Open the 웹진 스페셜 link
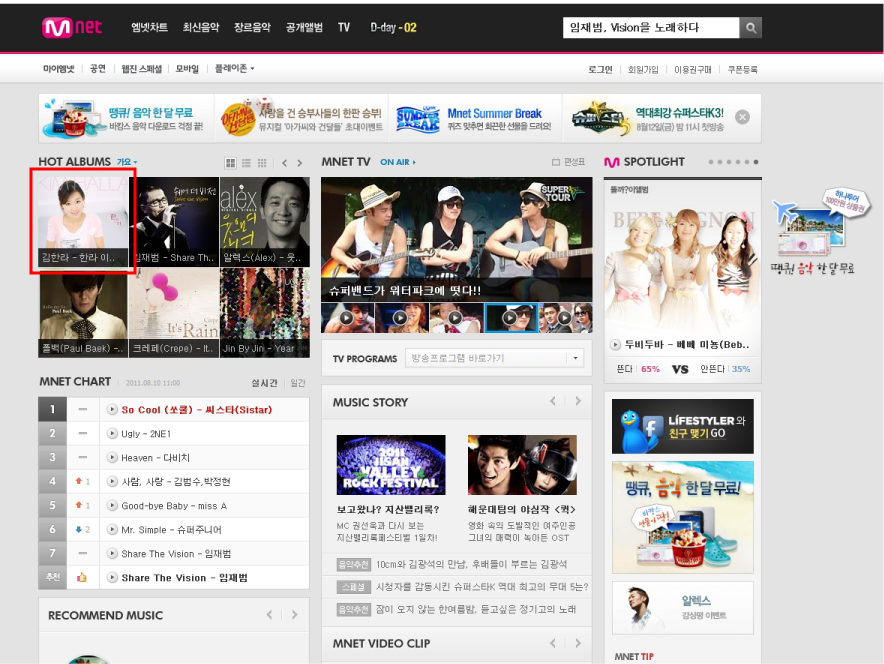Viewport: 884px width, 664px height. coord(142,69)
